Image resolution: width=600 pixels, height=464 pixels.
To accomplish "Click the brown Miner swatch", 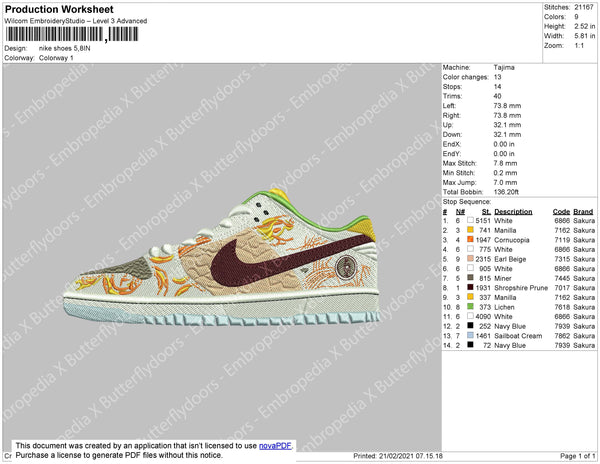I will pyautogui.click(x=470, y=278).
